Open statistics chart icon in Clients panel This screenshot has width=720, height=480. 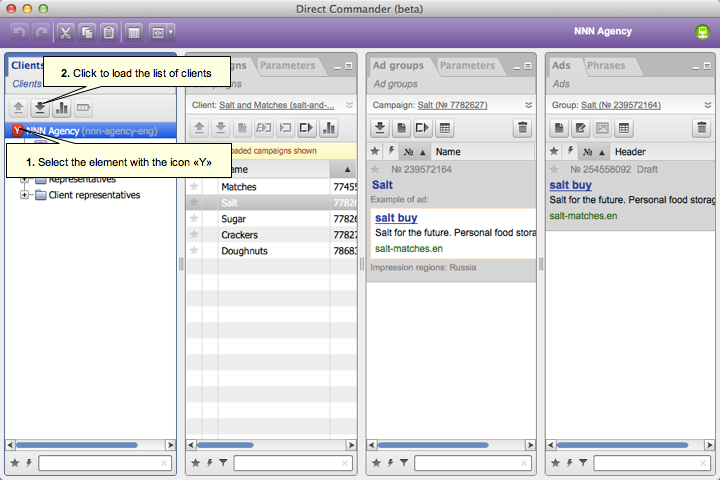pos(62,107)
